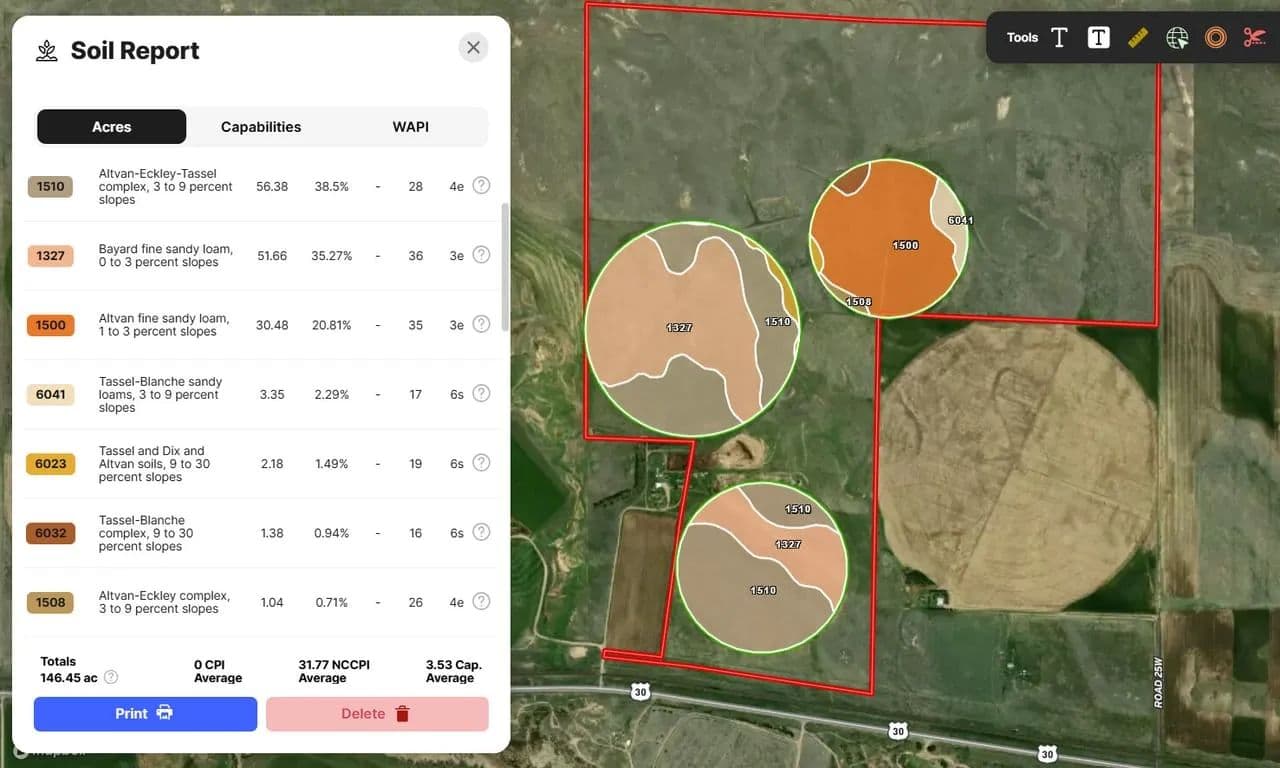Open help for soil 1510 row
Screen dimensions: 1280x768
481,186
